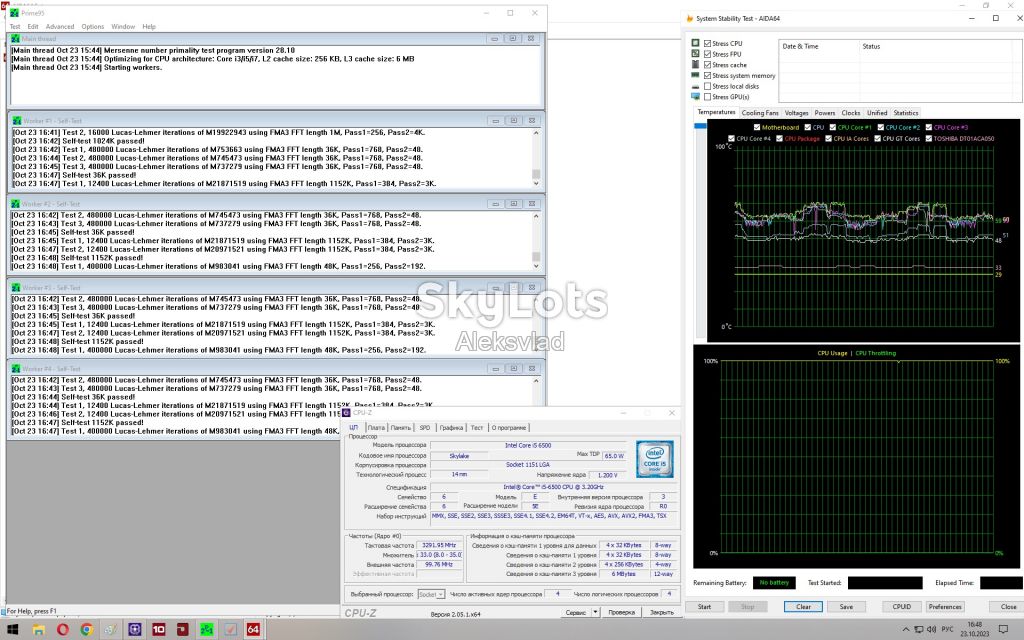Click the Закрыть button in CPU-Z
Screen dimensions: 1024x640
tap(662, 613)
